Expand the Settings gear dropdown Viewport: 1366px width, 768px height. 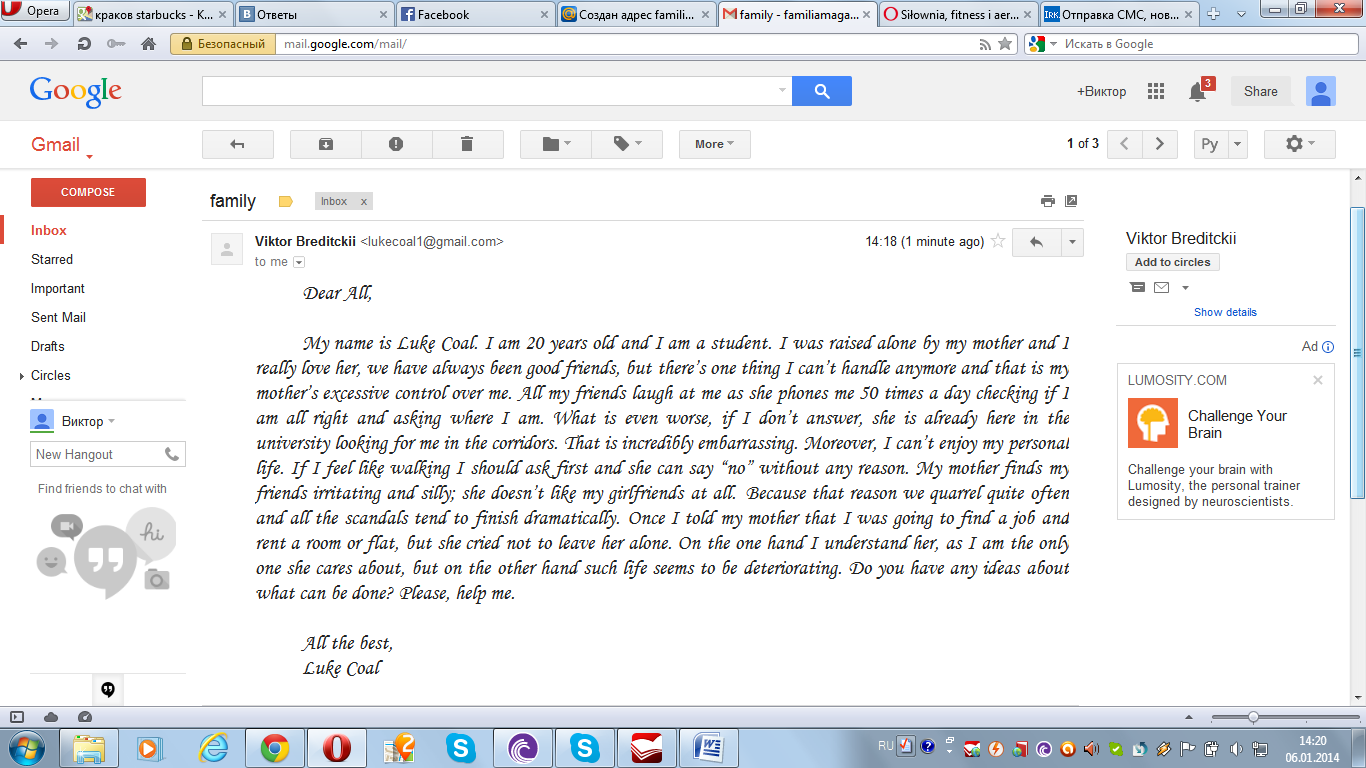[1300, 144]
